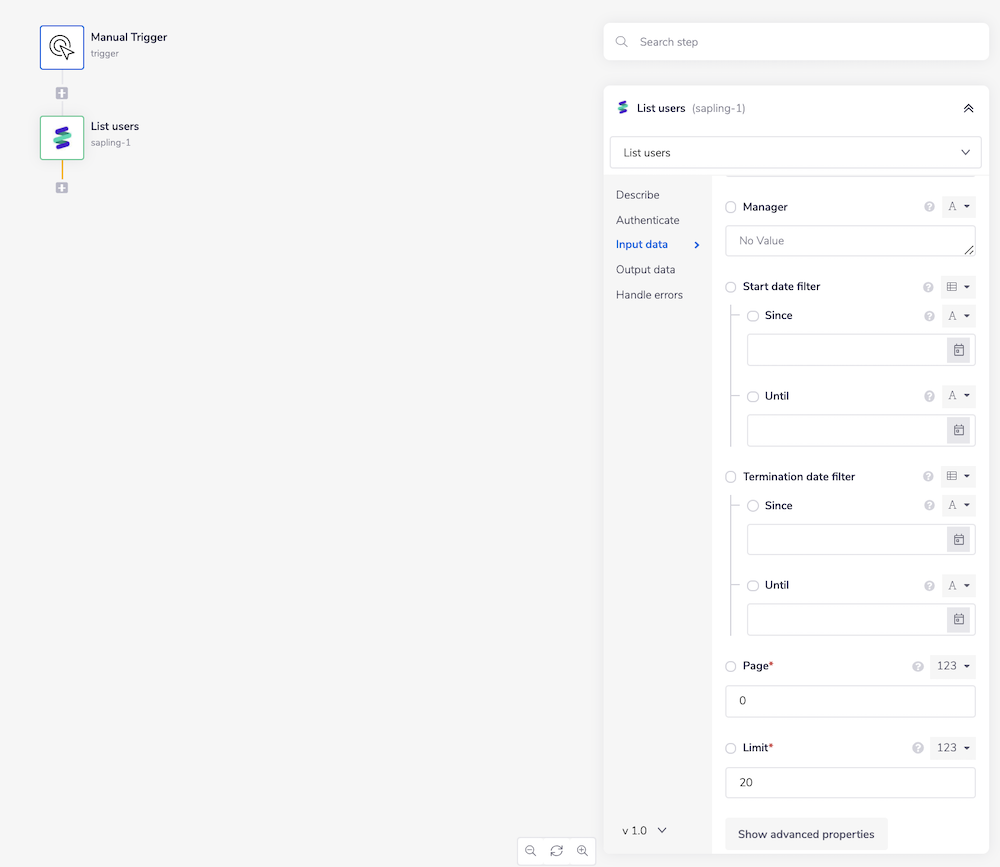
Task: Toggle the Manager radio button
Action: point(731,207)
